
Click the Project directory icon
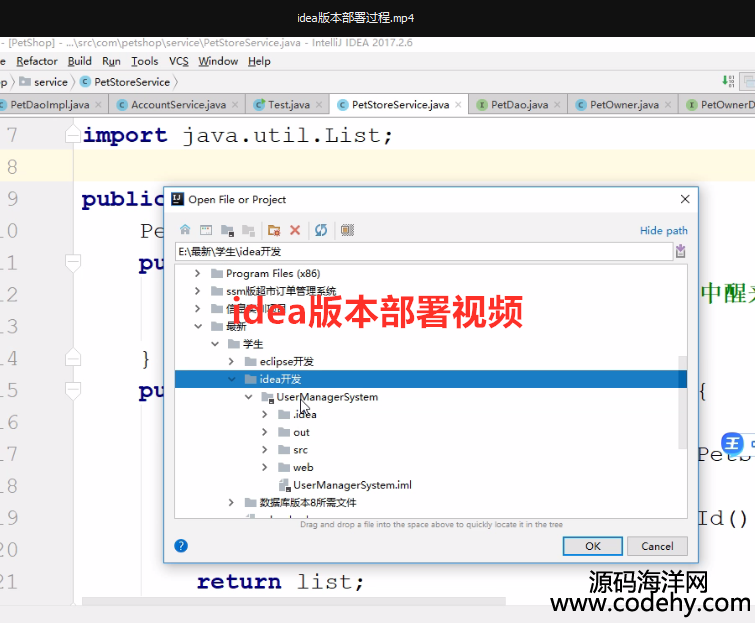228,230
